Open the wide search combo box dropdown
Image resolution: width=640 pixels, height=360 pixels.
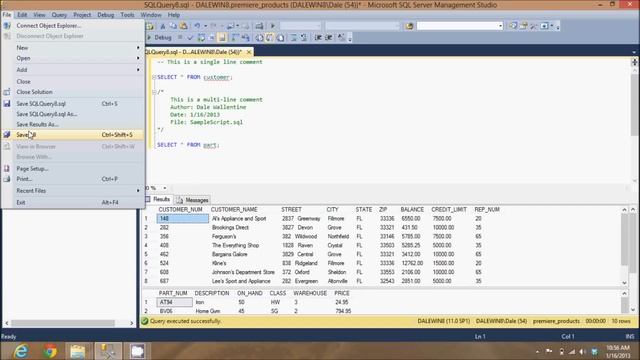[500, 26]
